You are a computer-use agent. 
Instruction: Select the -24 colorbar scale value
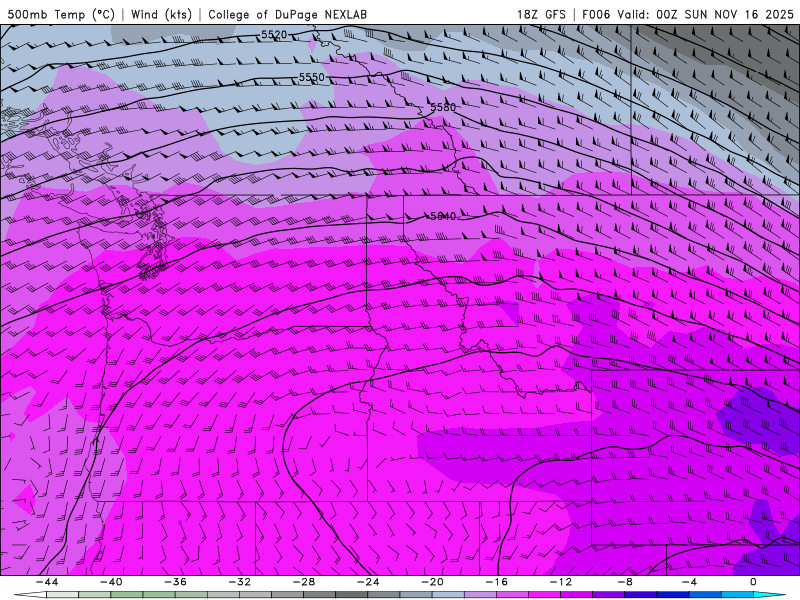click(x=368, y=582)
